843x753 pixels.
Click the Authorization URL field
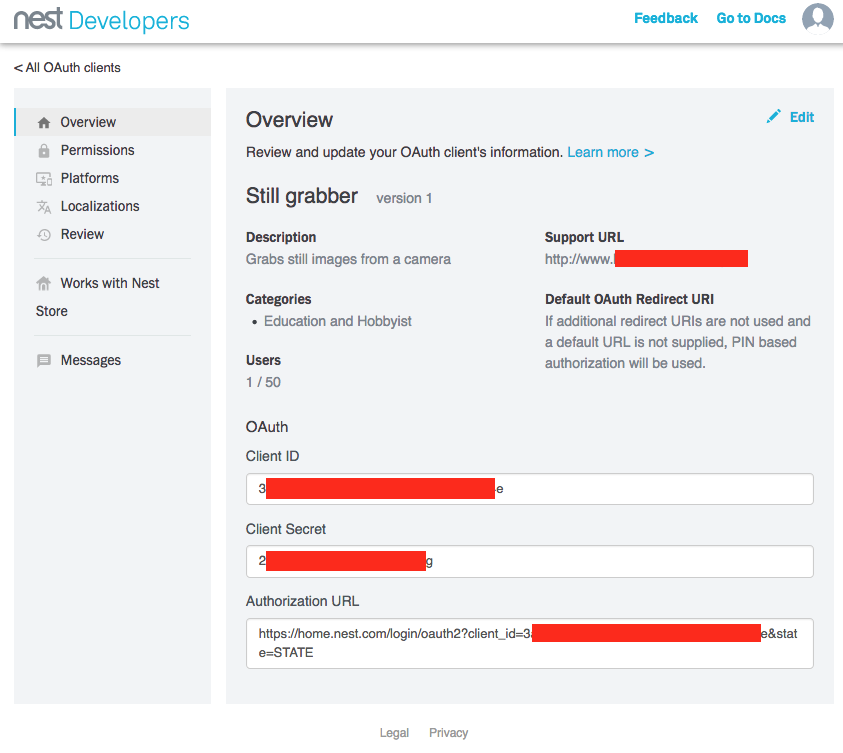(x=530, y=643)
